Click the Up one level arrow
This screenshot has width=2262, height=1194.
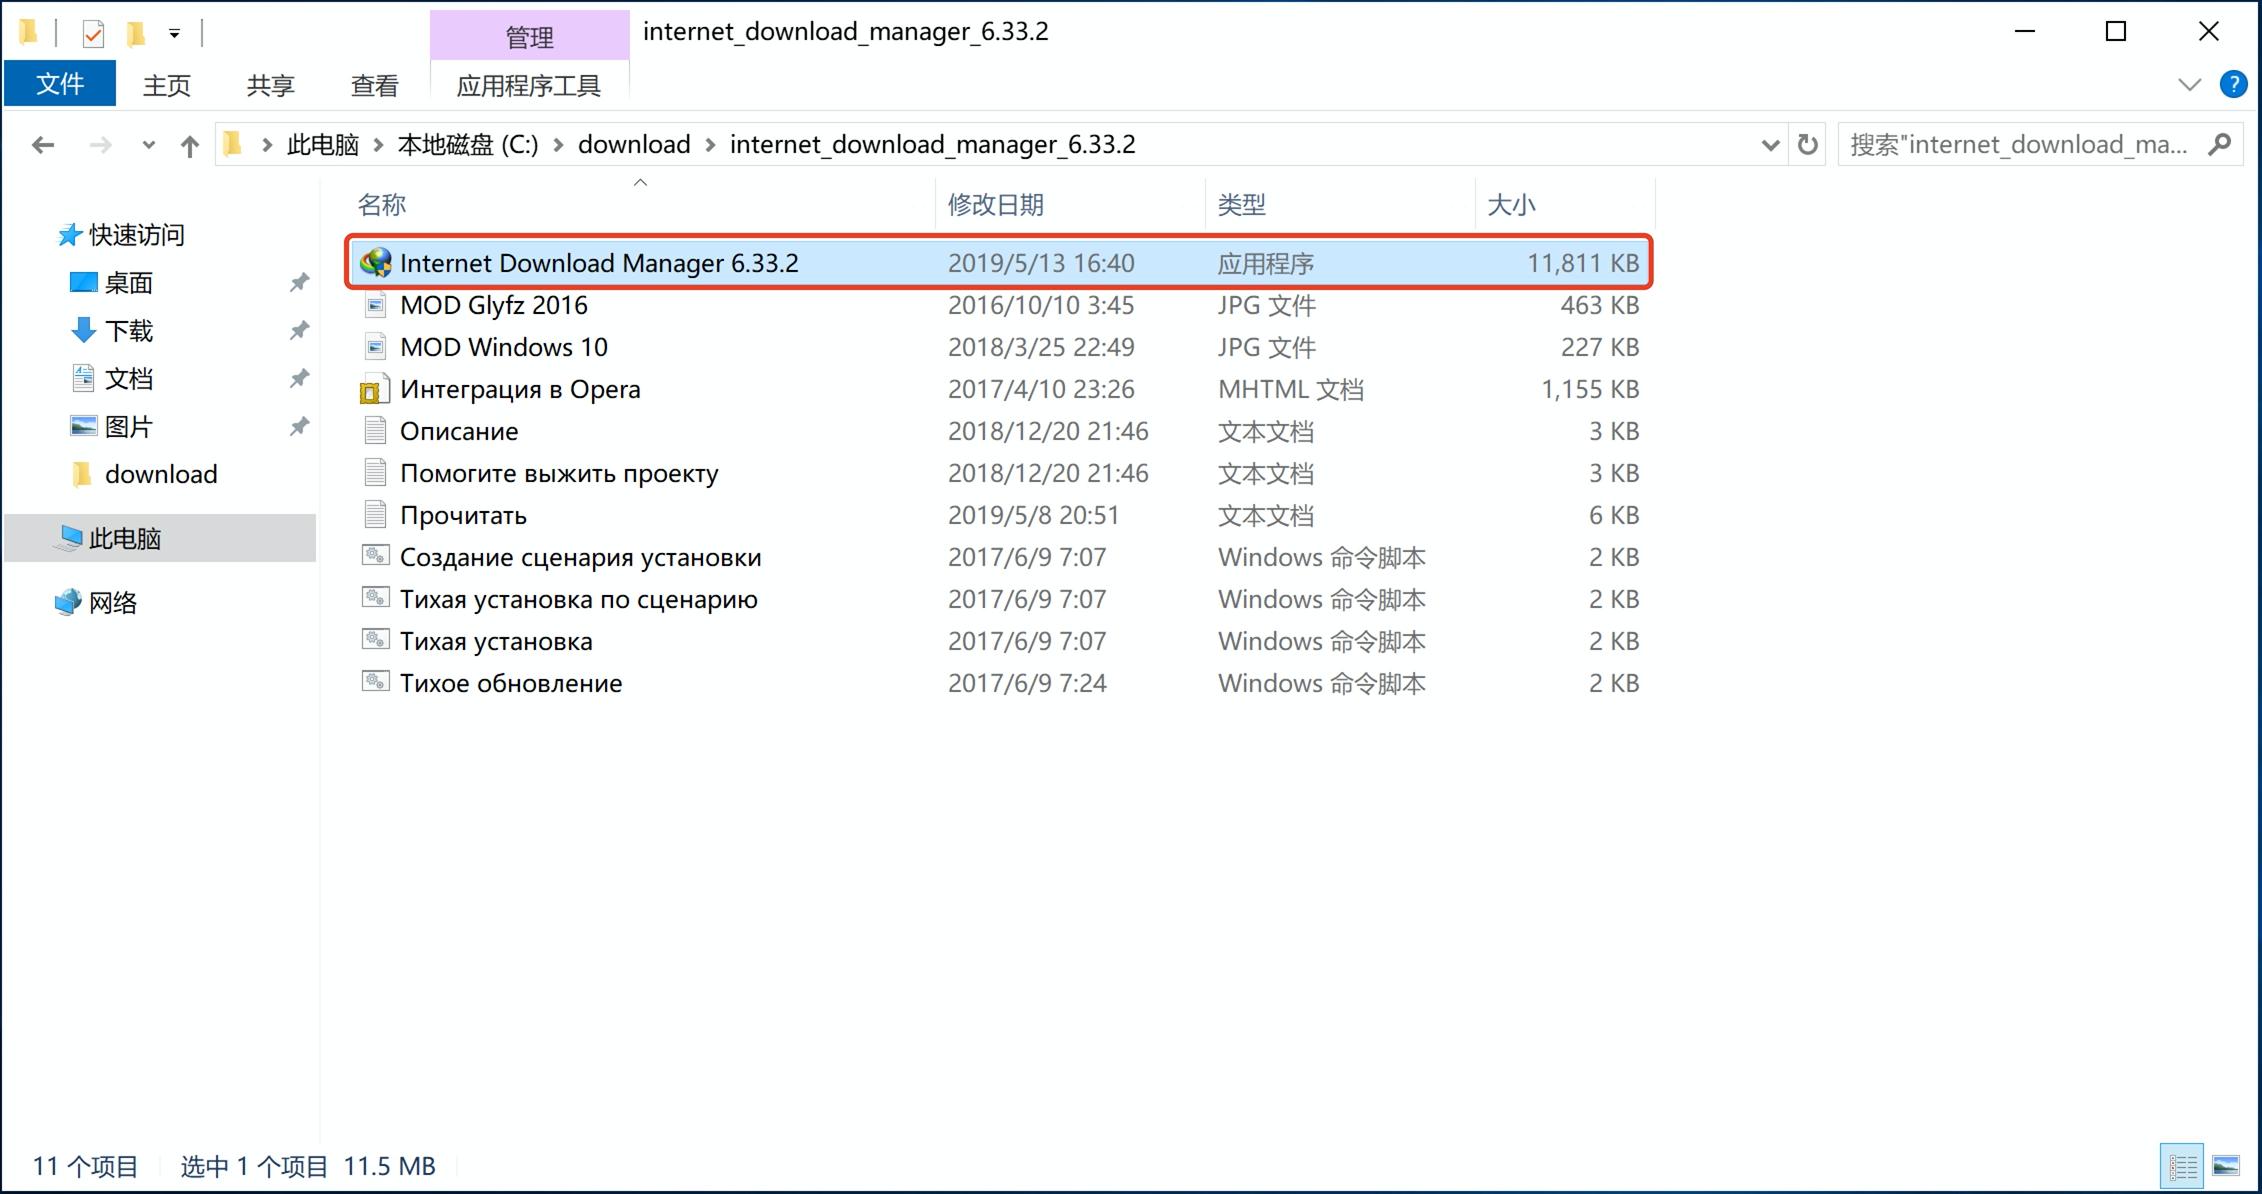pos(189,146)
